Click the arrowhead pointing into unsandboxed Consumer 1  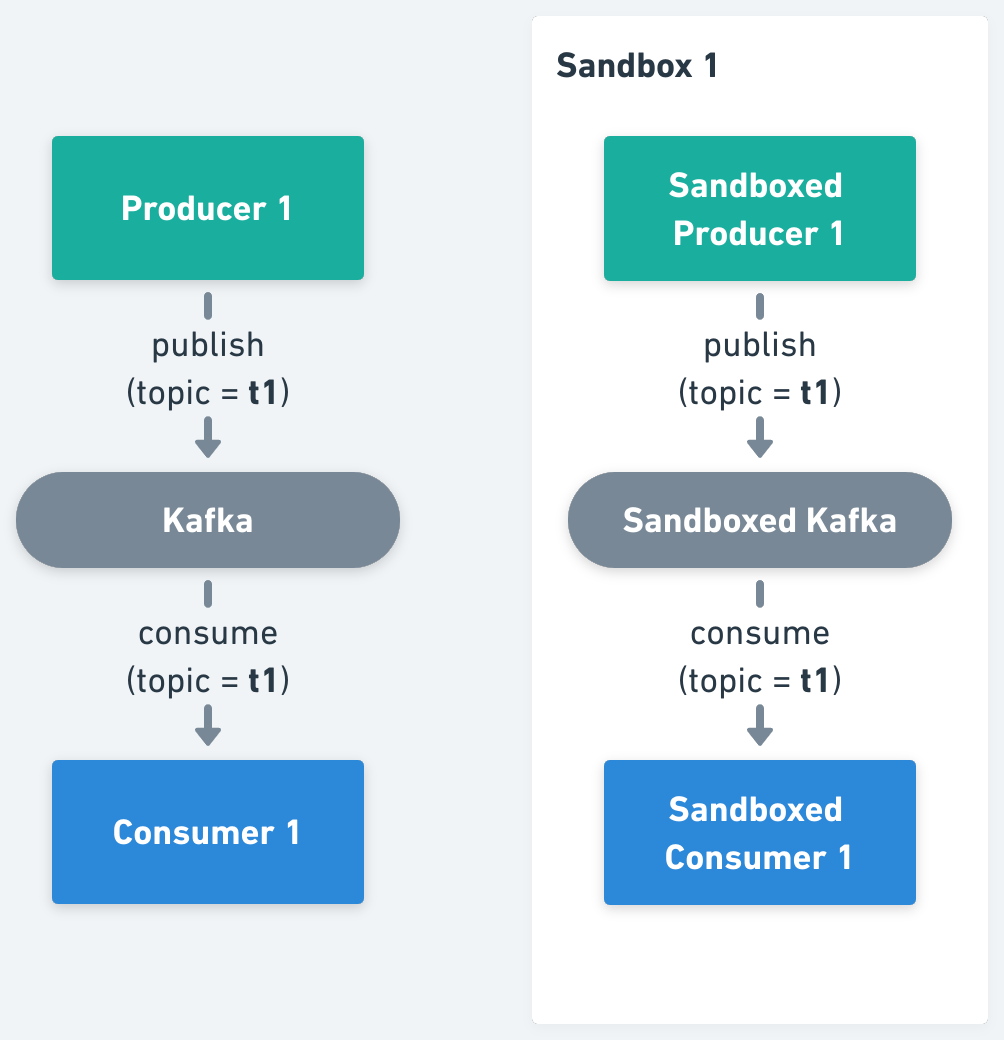207,729
